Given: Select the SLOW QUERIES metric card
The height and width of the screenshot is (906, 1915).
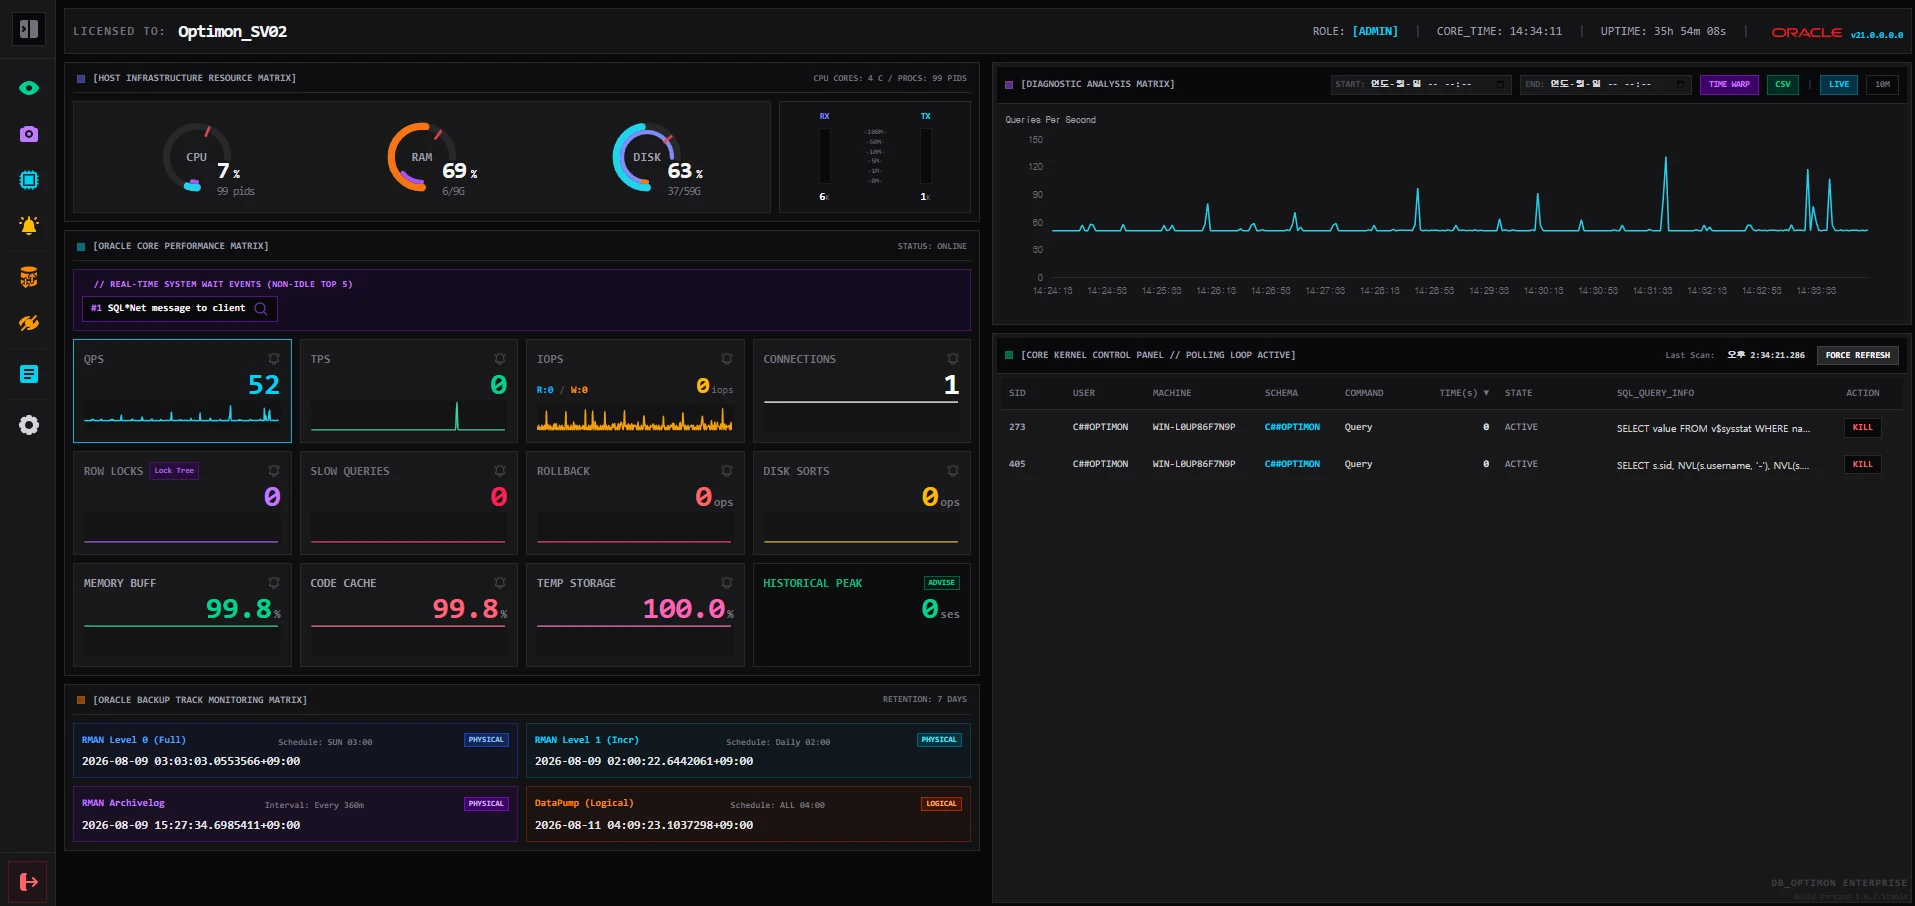Looking at the screenshot, I should coord(408,503).
